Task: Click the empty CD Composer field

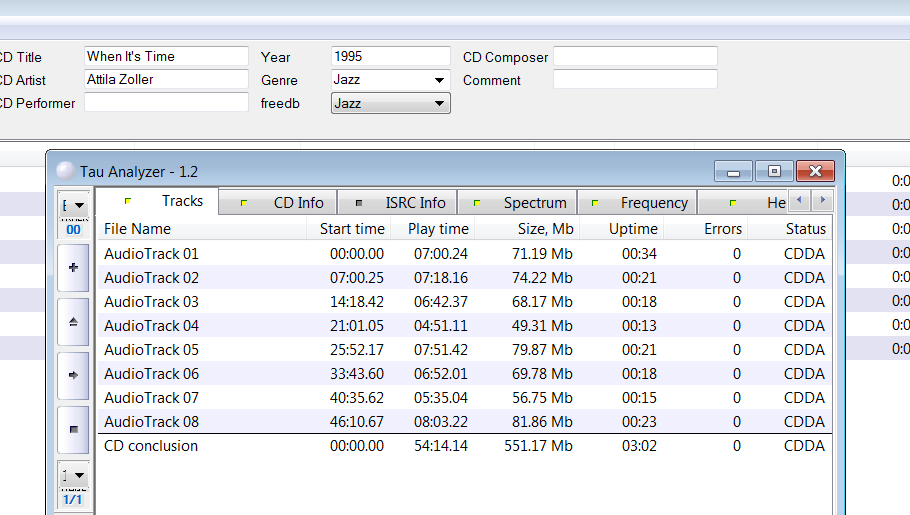Action: (635, 56)
